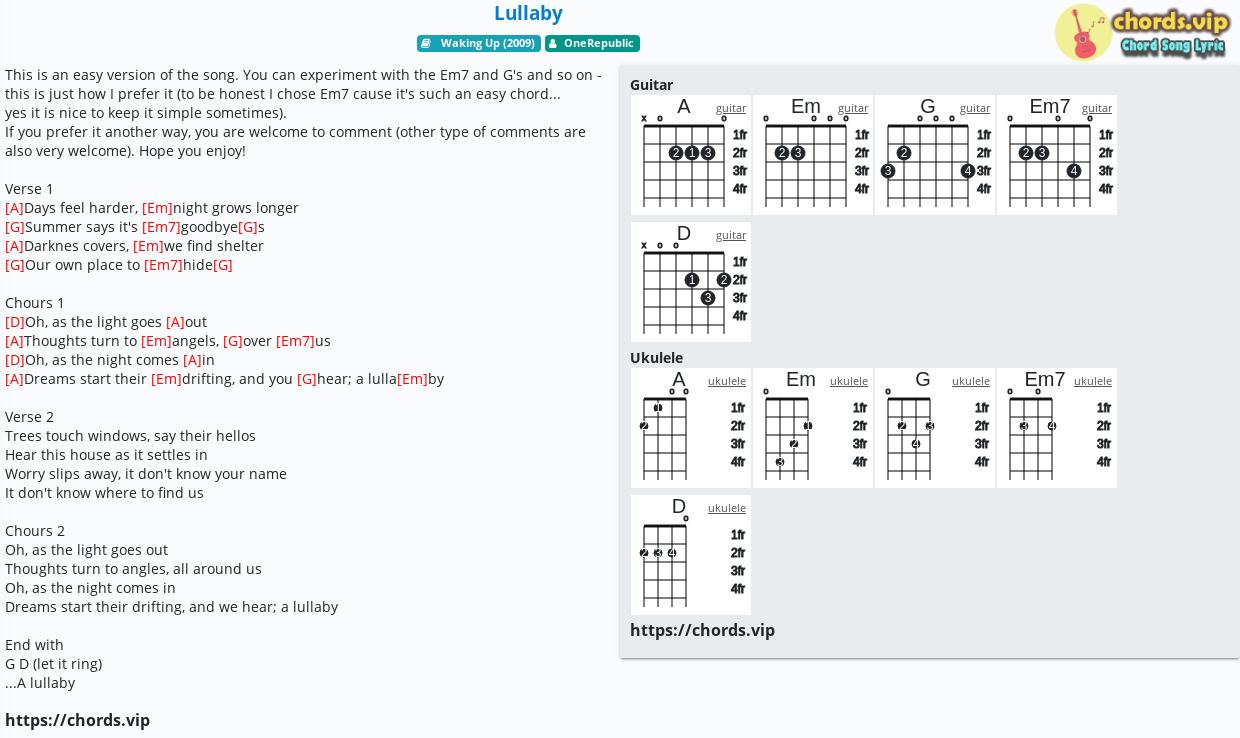Click the 'G D (let it ring)' line

click(x=53, y=664)
